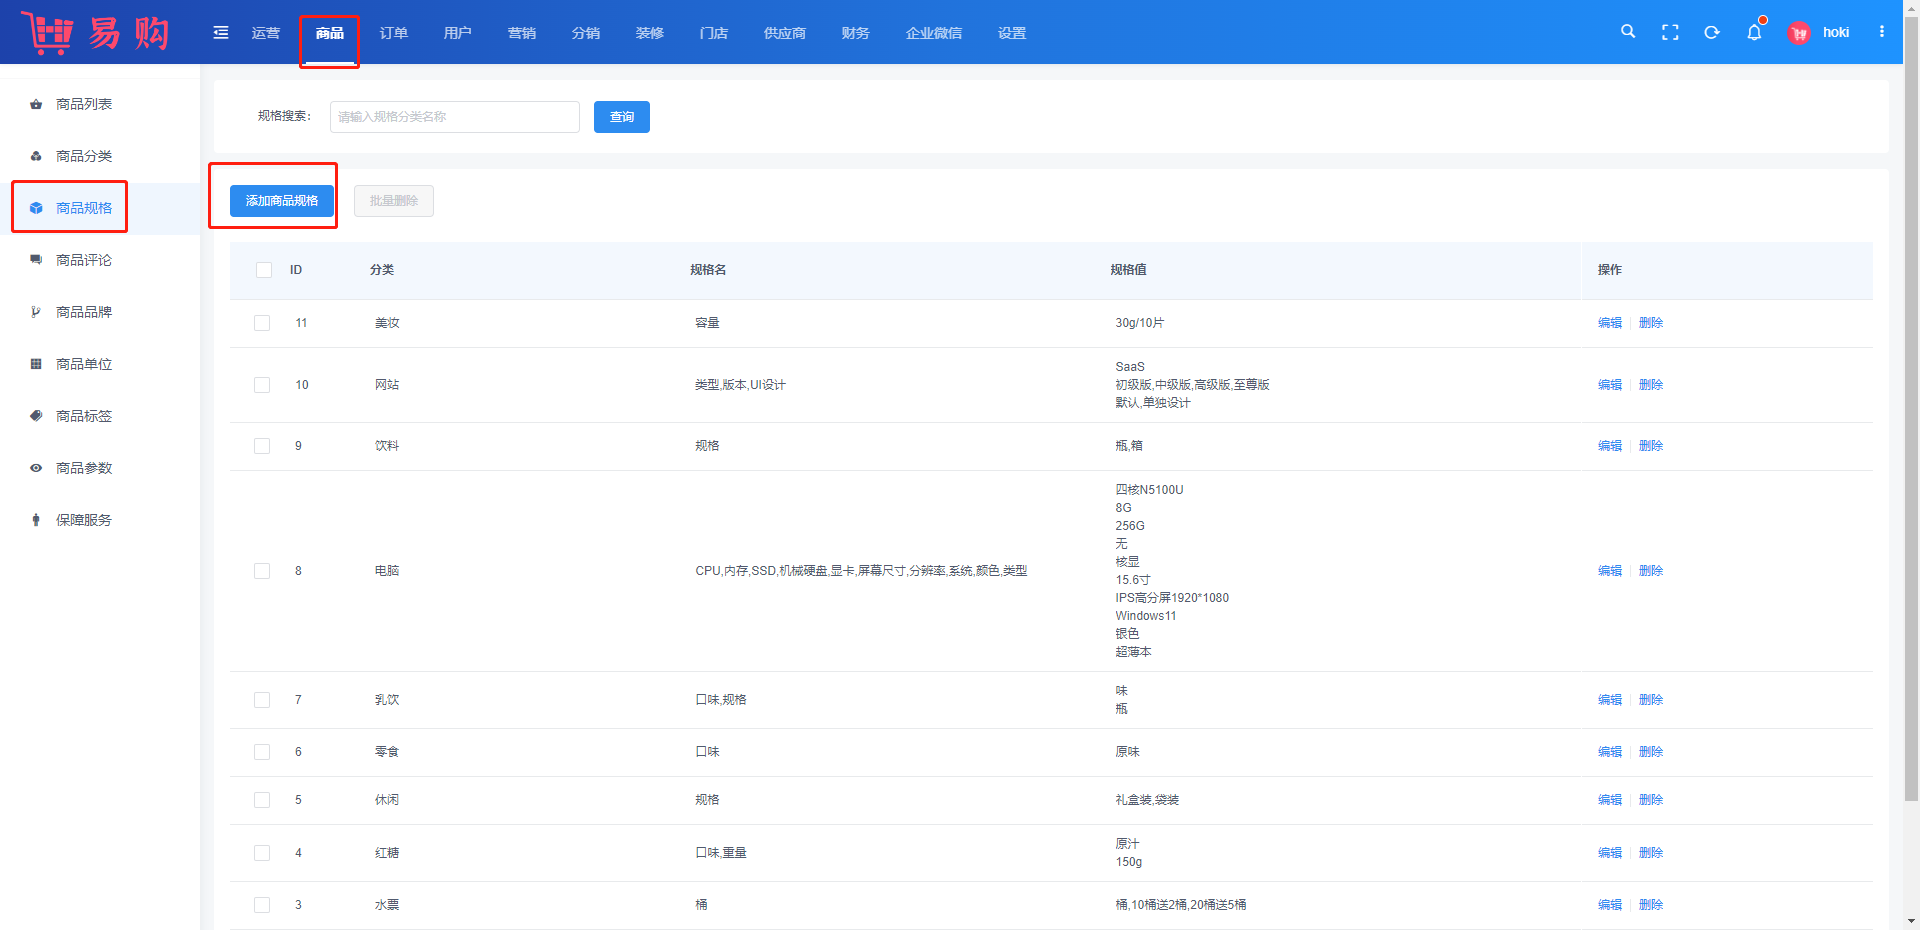Viewport: 1920px width, 930px height.
Task: Toggle fullscreen mode icon
Action: coord(1670,33)
